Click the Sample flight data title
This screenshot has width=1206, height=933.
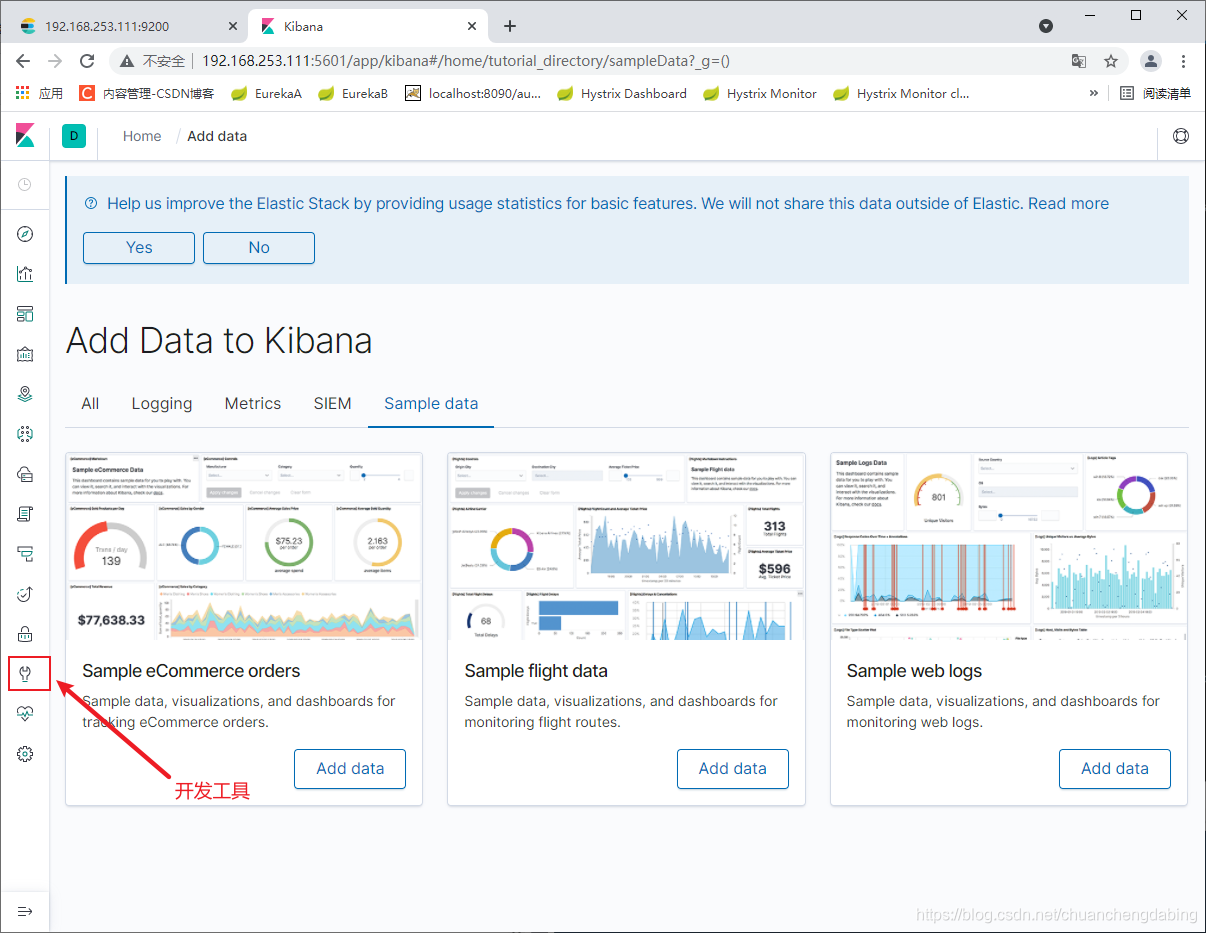click(x=536, y=671)
